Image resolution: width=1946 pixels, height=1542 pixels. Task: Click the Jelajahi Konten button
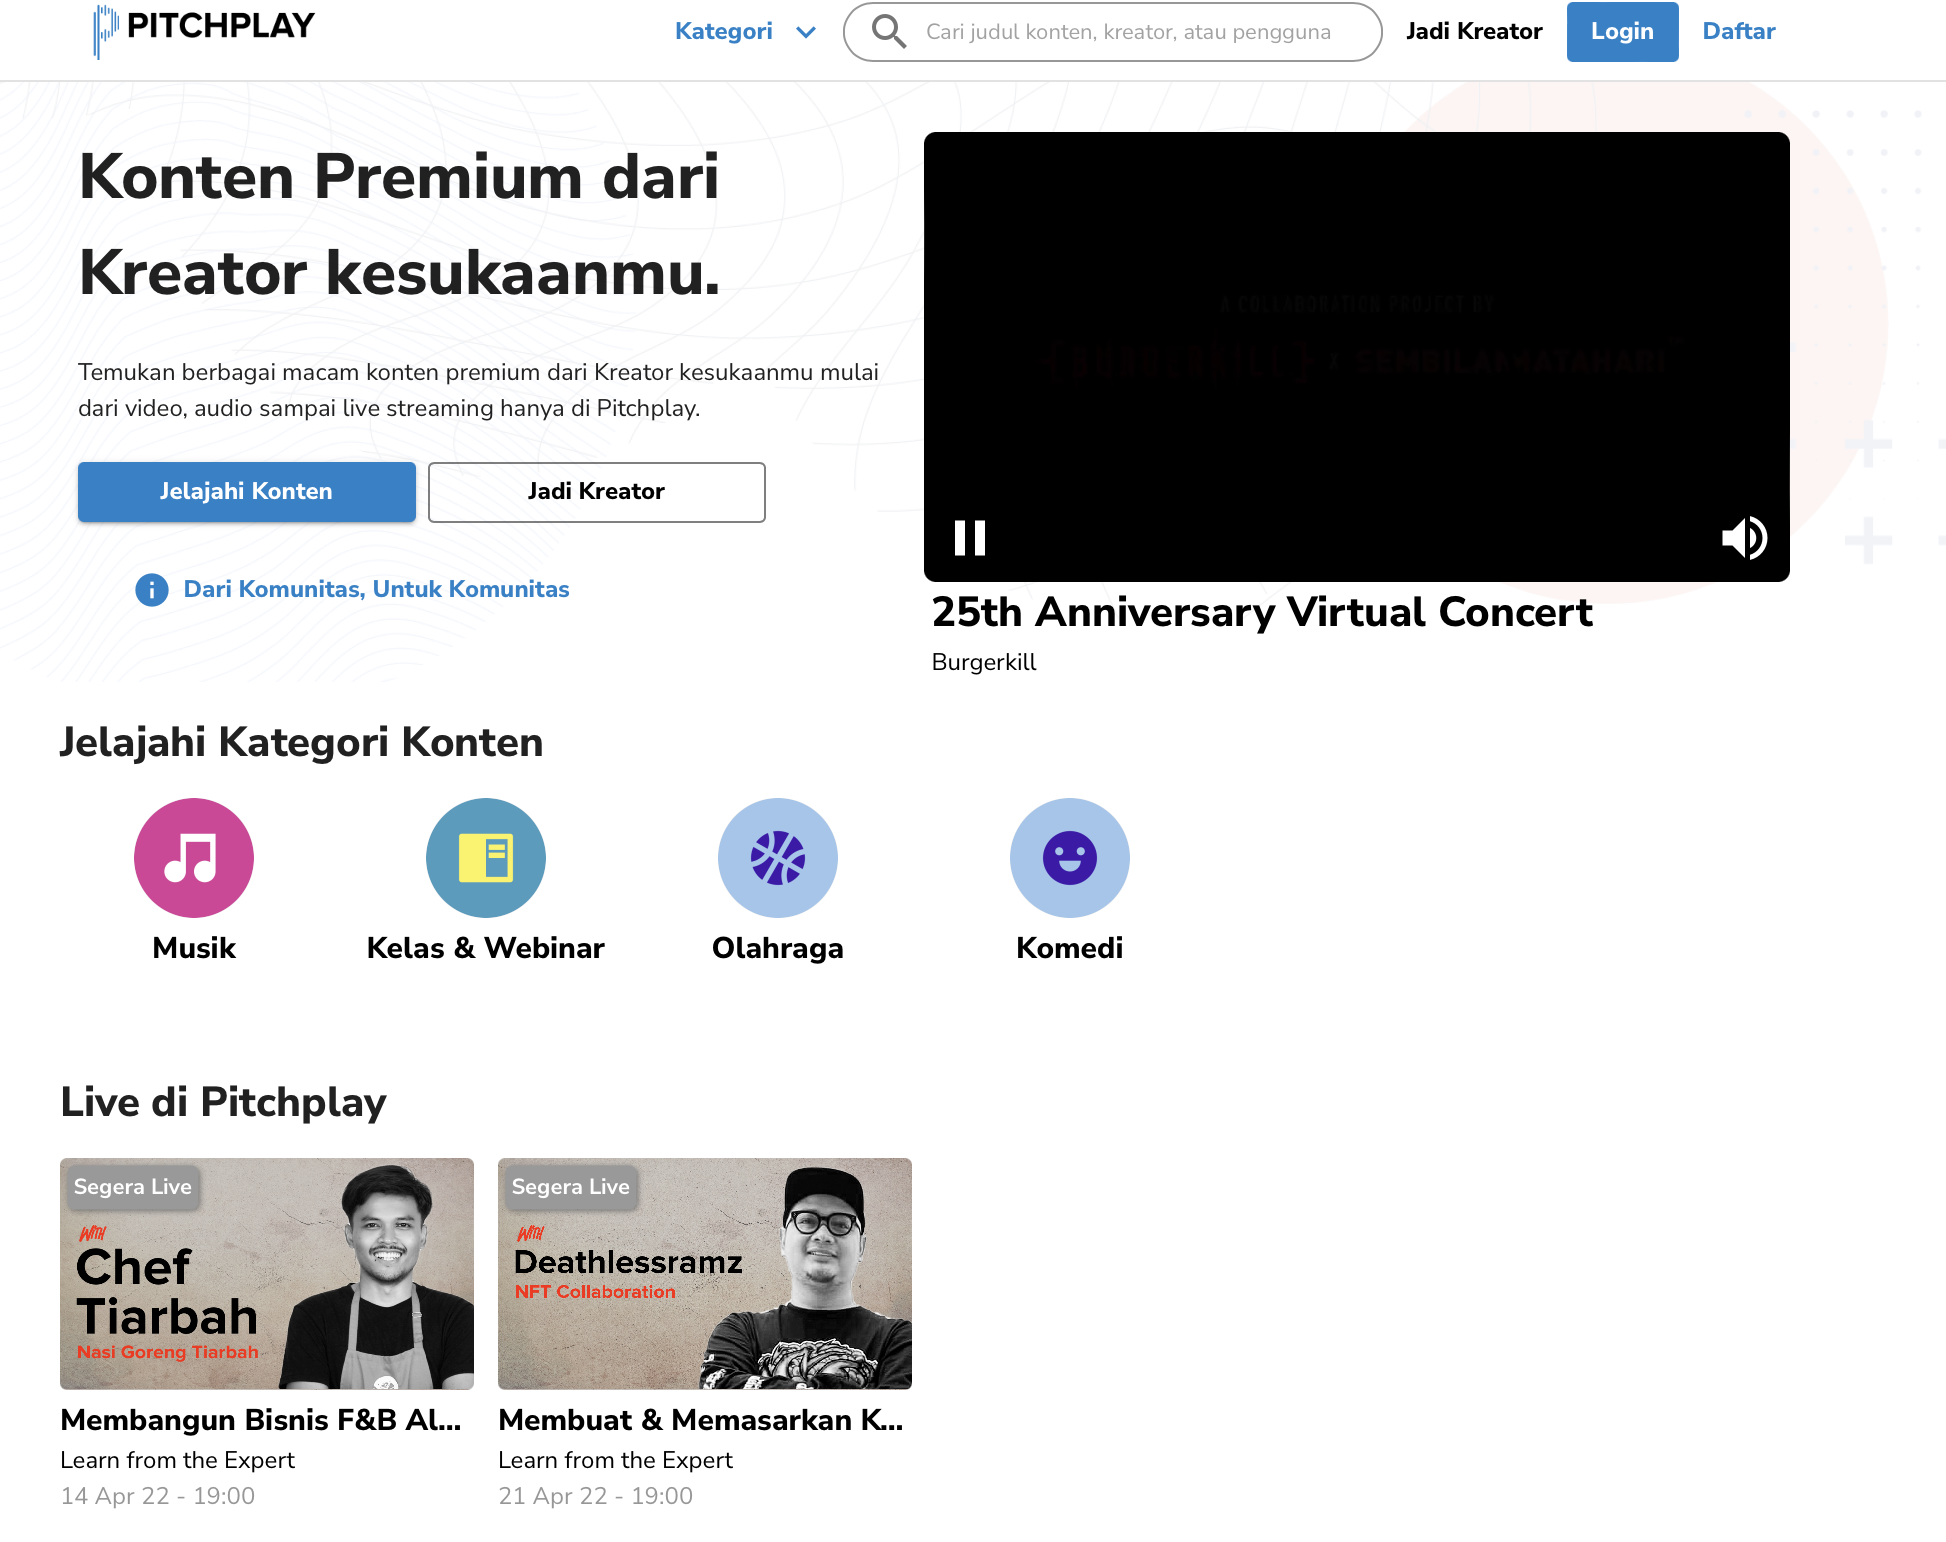[247, 491]
